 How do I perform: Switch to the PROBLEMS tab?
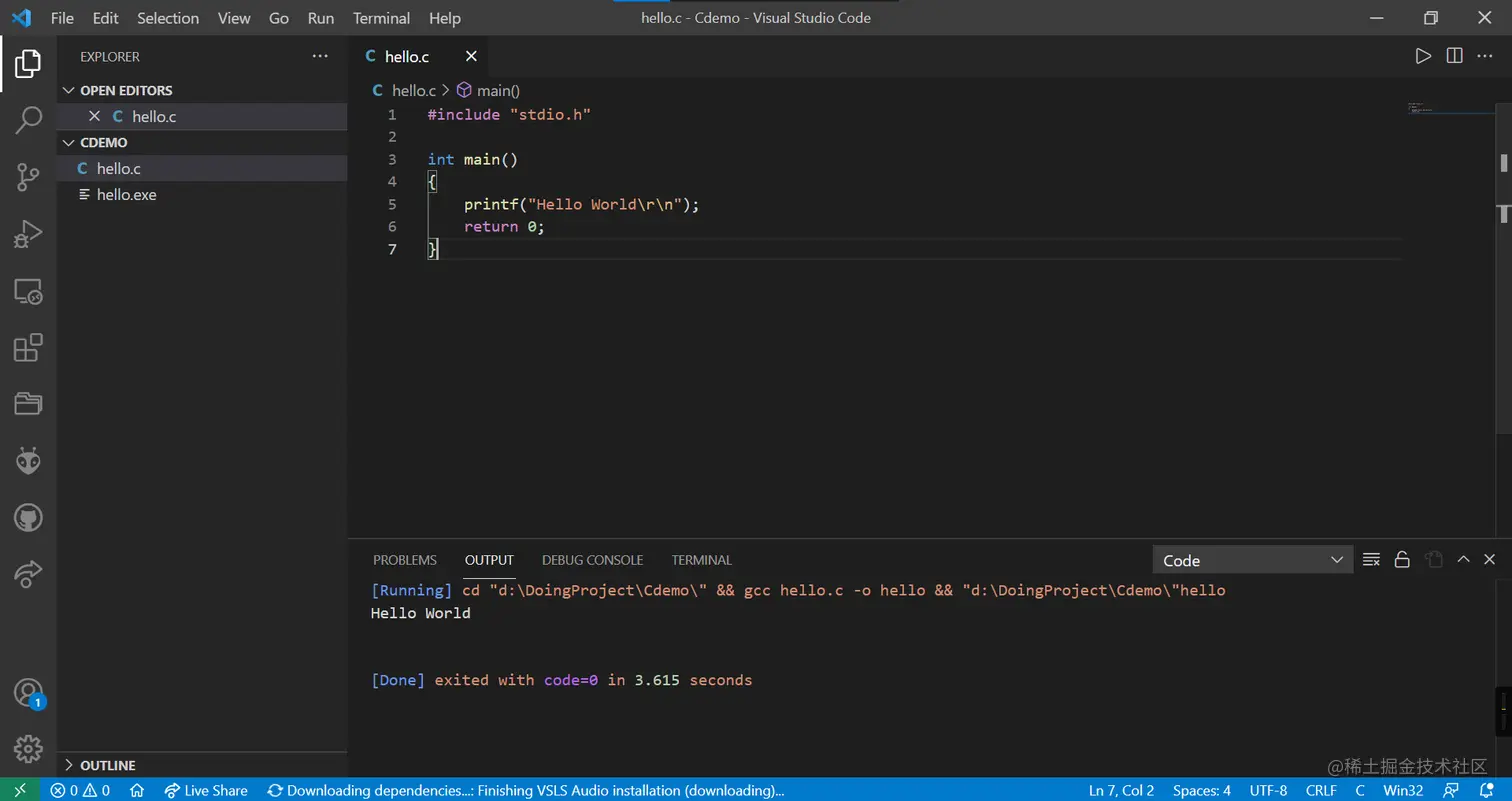coord(404,560)
